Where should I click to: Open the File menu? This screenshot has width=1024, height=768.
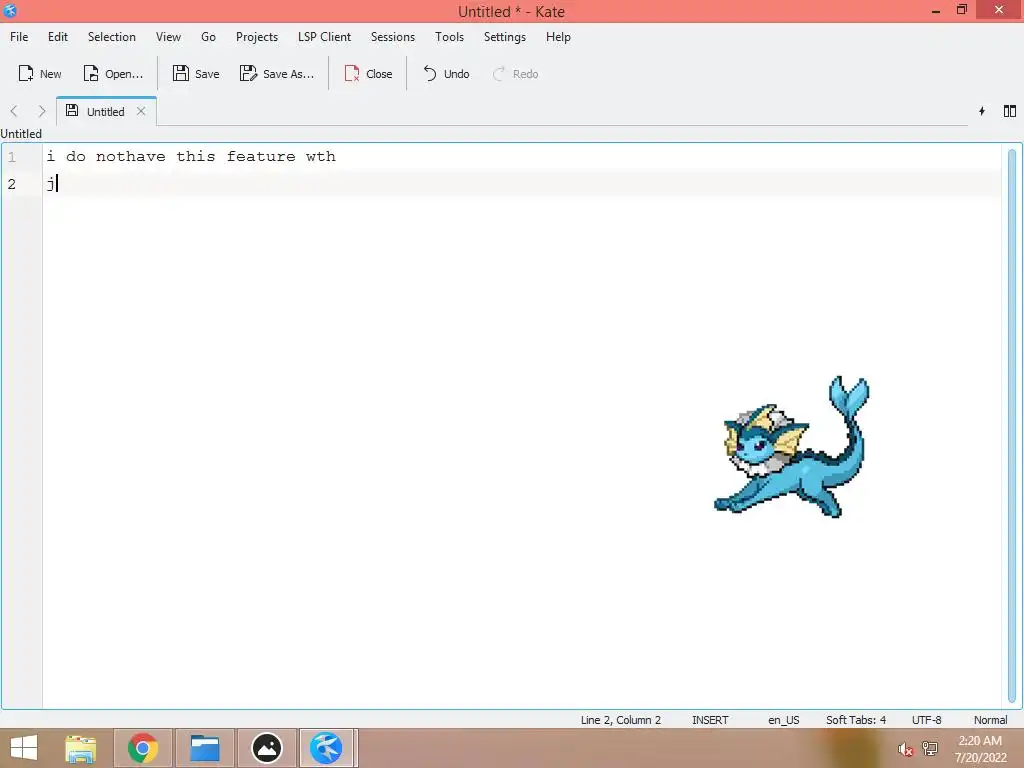(19, 37)
